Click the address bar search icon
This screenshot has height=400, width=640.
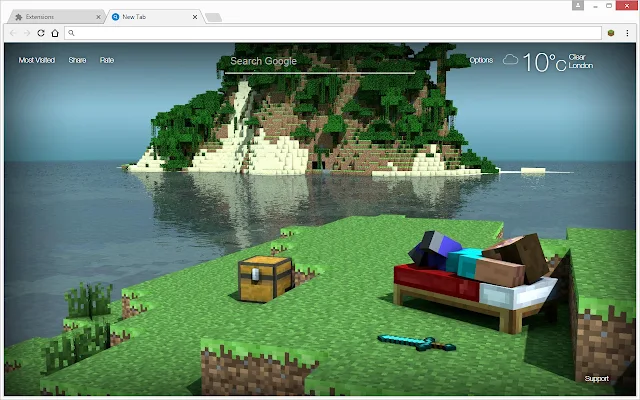click(71, 33)
